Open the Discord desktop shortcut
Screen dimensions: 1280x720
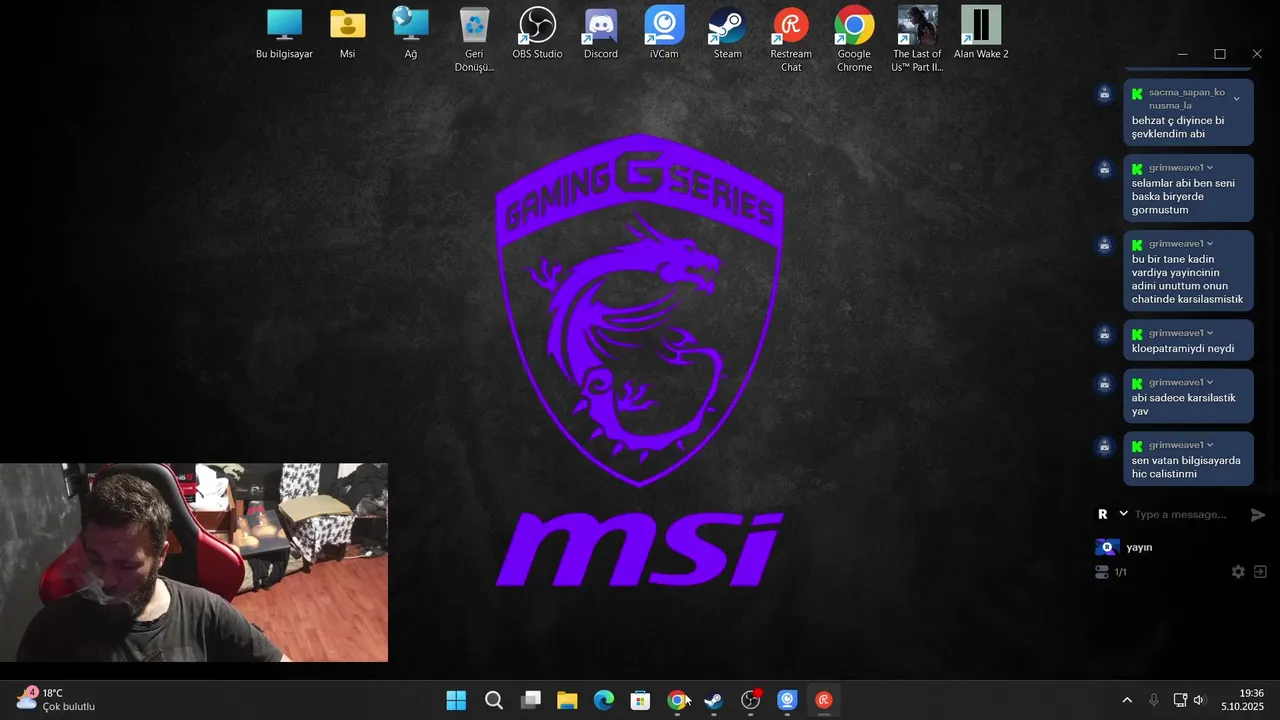click(x=601, y=33)
